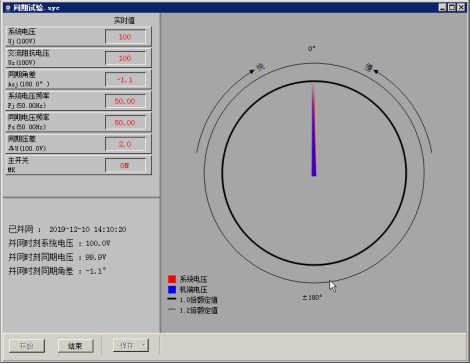This screenshot has height=364, width=470.
Task: Select the 系统电压频率 Fj value field
Action: [125, 101]
